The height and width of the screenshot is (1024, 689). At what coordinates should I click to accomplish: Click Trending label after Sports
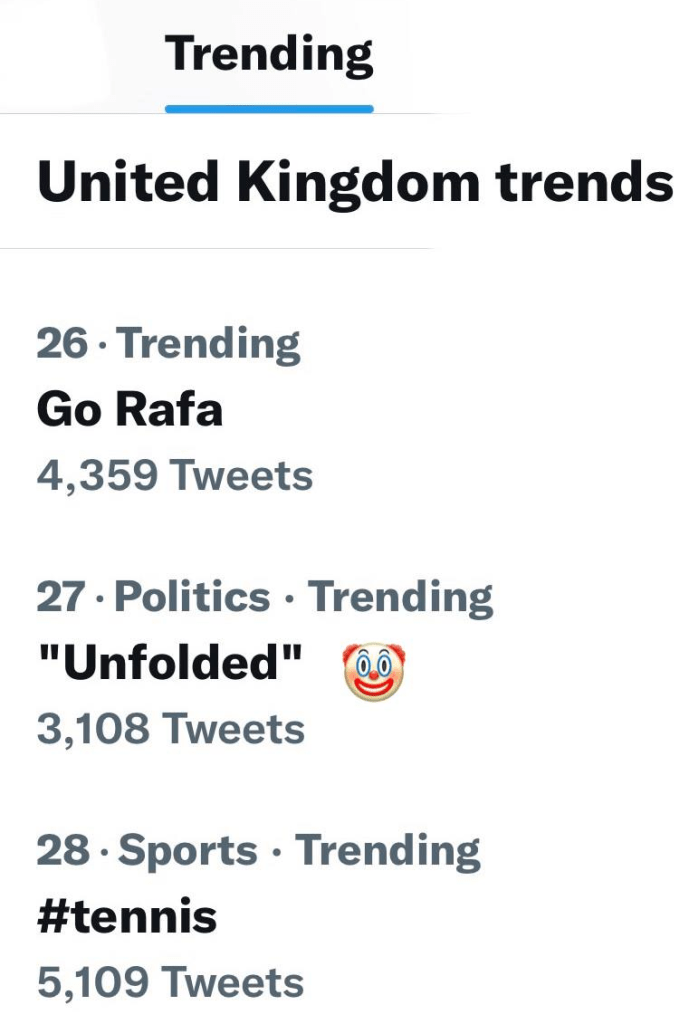point(388,851)
